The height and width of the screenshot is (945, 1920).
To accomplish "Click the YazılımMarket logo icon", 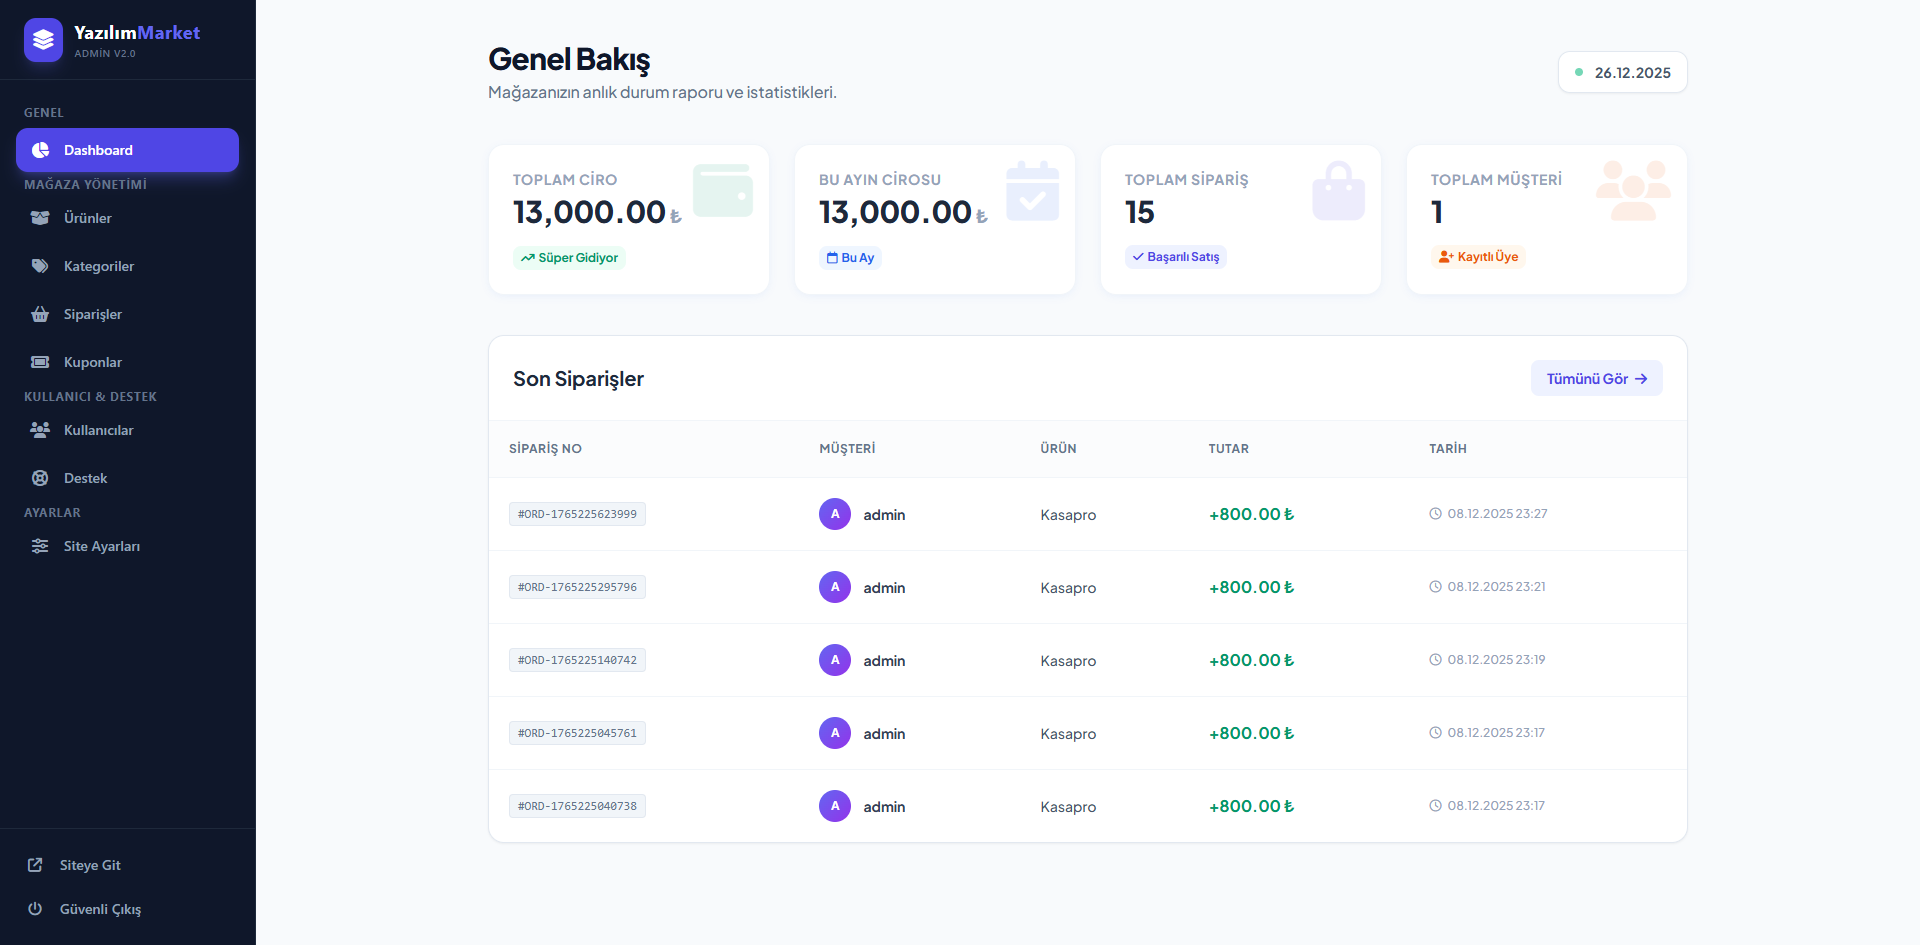I will 43,40.
